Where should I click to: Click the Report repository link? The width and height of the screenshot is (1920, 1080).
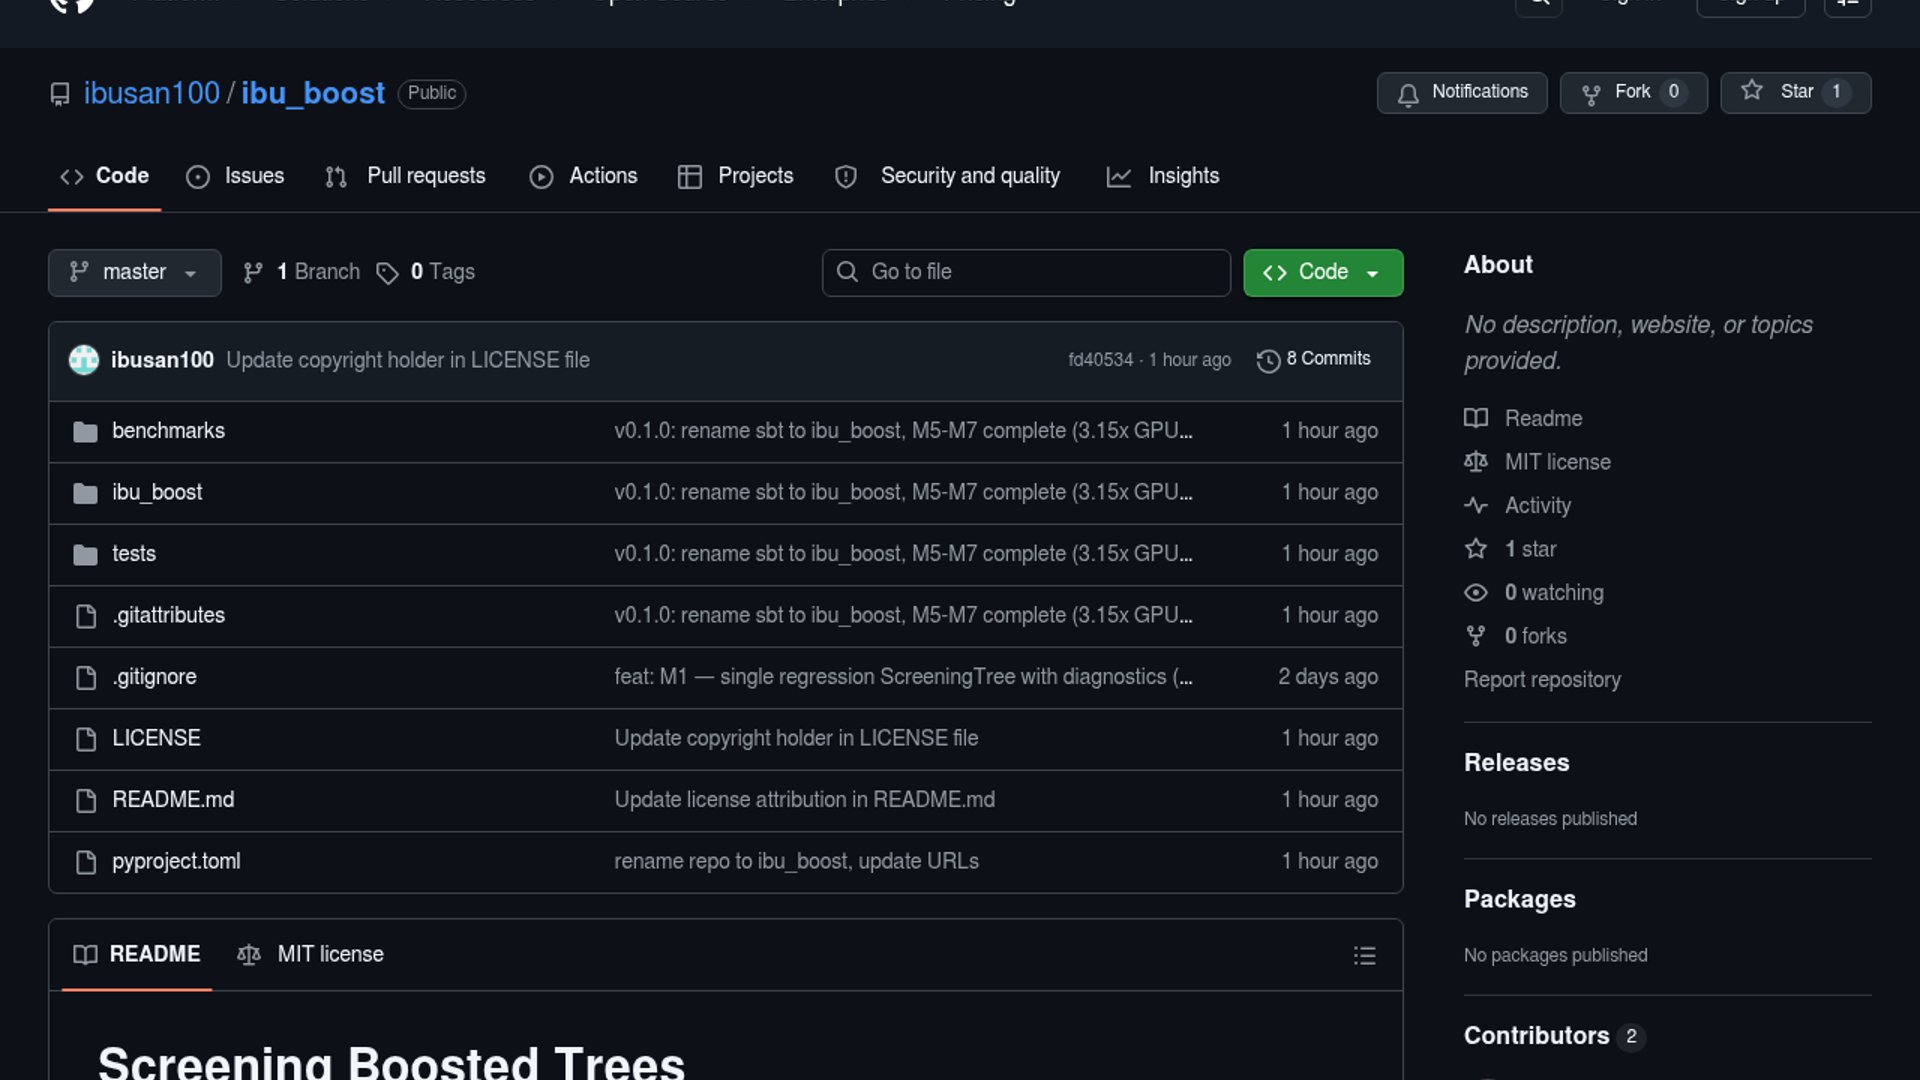1542,679
